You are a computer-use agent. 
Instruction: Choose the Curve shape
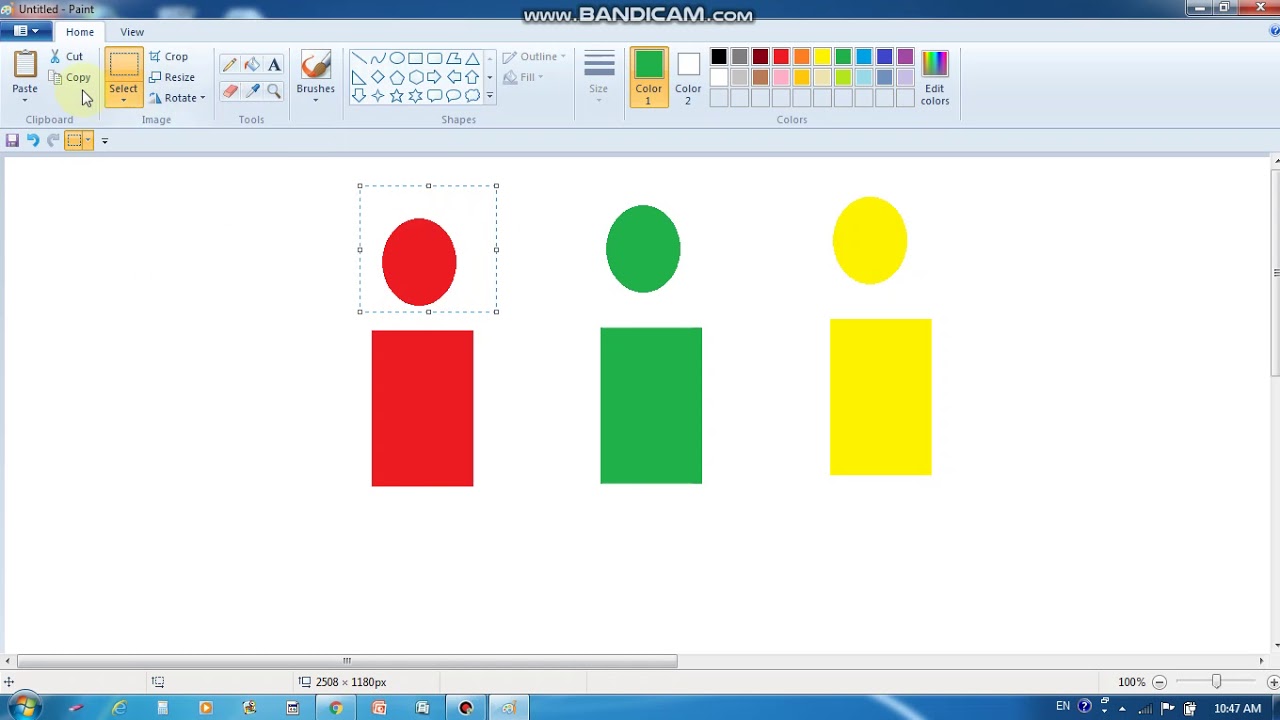click(x=378, y=58)
